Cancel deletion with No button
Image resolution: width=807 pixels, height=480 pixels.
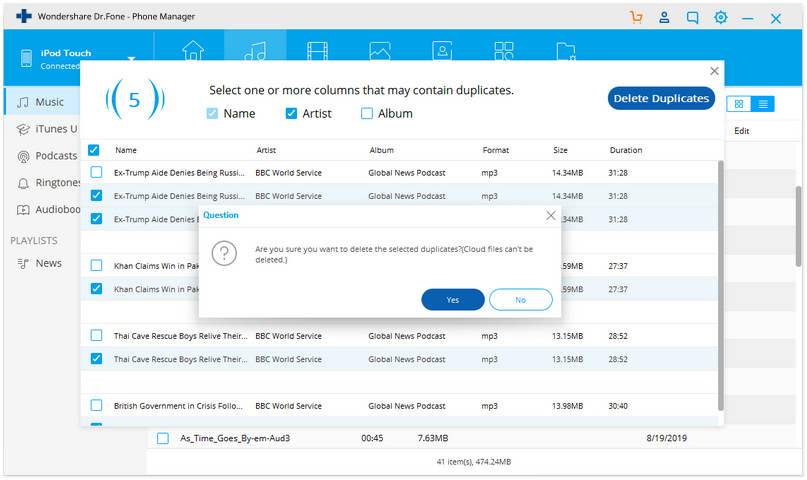[x=521, y=299]
